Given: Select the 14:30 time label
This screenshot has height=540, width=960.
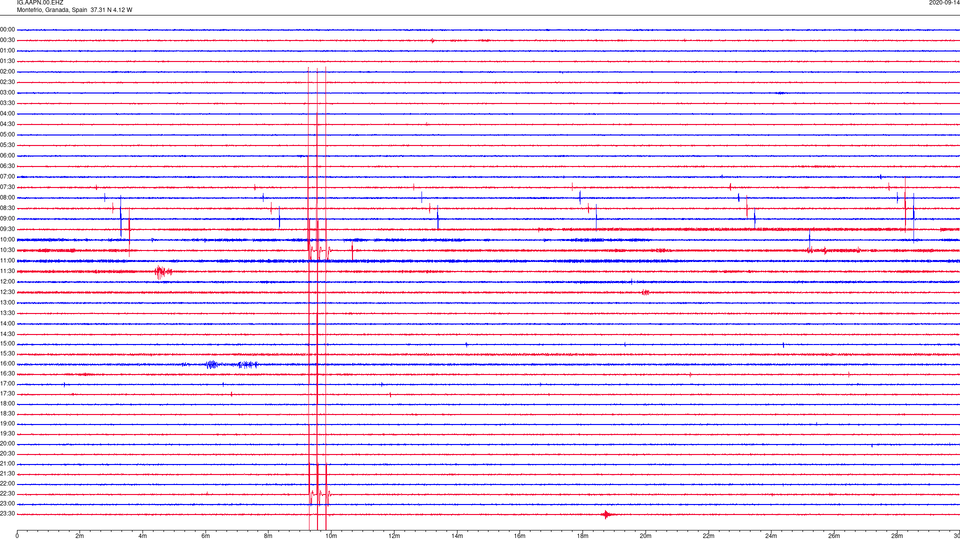Looking at the screenshot, I should click(7, 334).
